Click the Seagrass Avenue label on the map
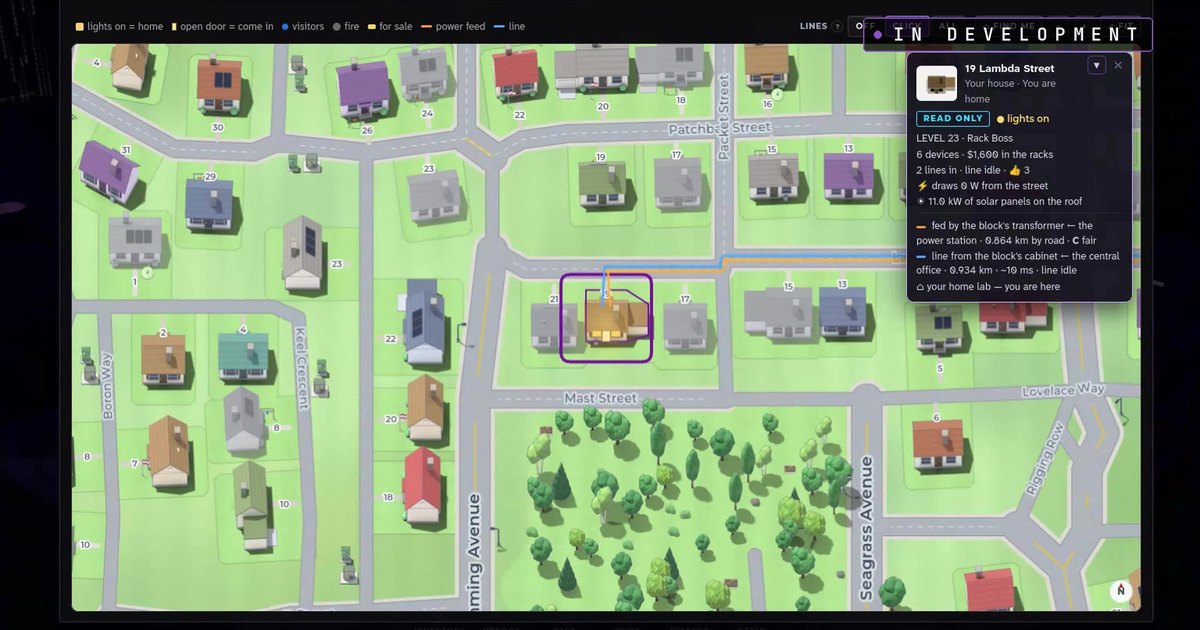 coord(866,528)
